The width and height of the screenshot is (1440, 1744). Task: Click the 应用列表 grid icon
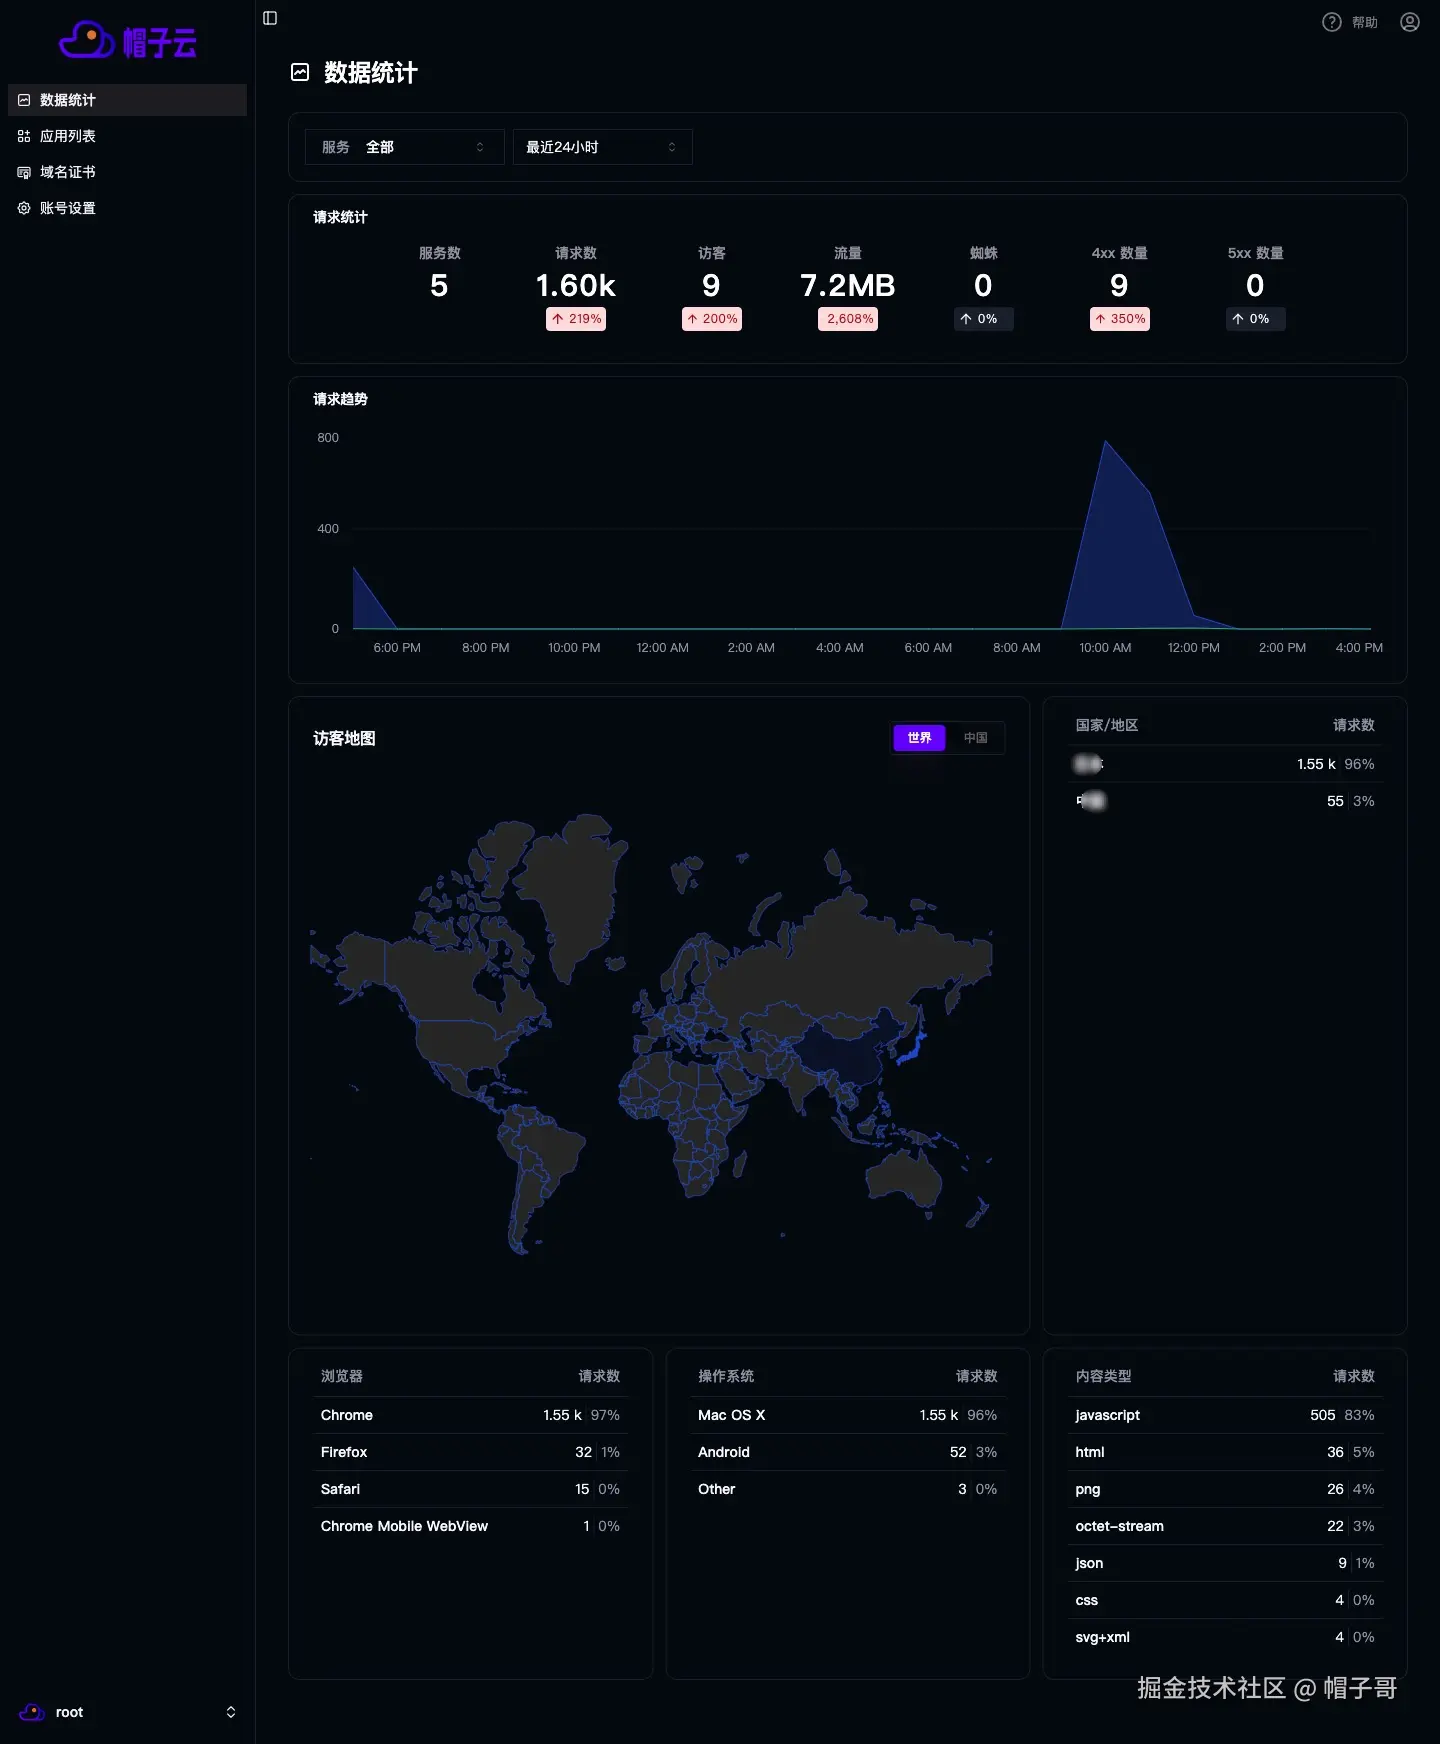24,136
